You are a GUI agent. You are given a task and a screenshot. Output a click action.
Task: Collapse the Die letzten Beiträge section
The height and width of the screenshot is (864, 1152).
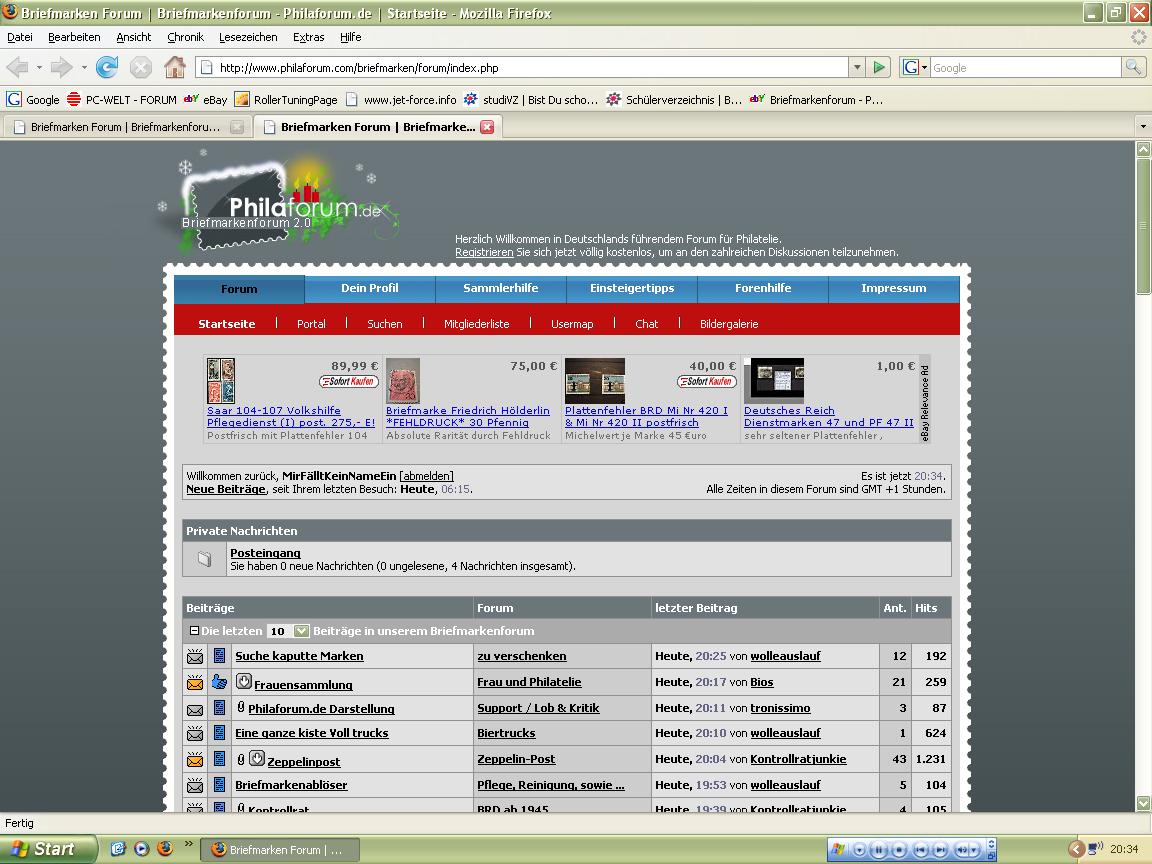click(194, 631)
